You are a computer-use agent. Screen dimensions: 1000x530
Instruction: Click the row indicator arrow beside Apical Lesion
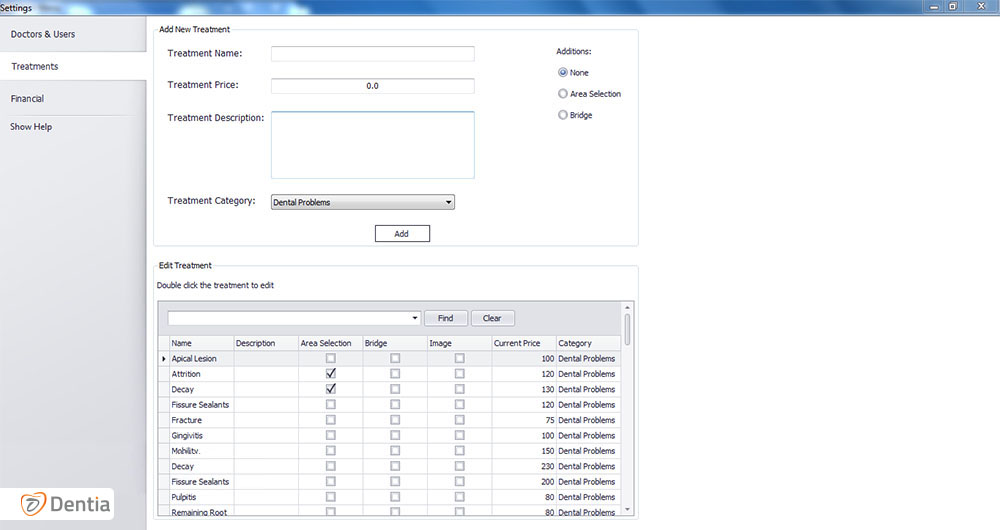coord(163,359)
